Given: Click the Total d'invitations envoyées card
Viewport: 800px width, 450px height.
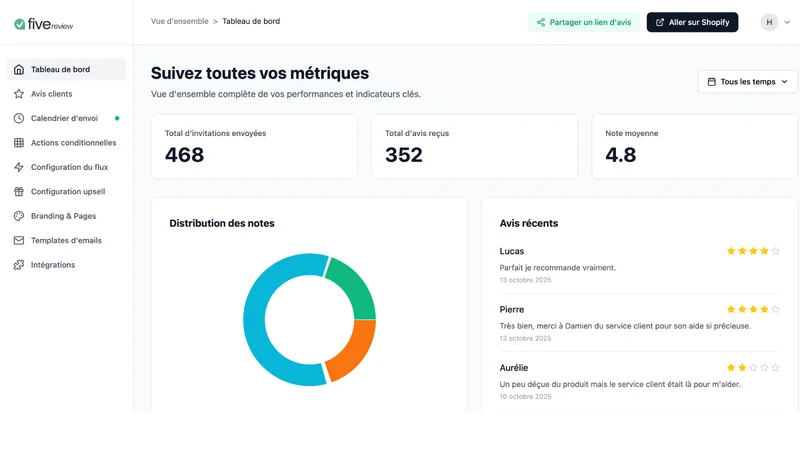Looking at the screenshot, I should click(x=254, y=146).
